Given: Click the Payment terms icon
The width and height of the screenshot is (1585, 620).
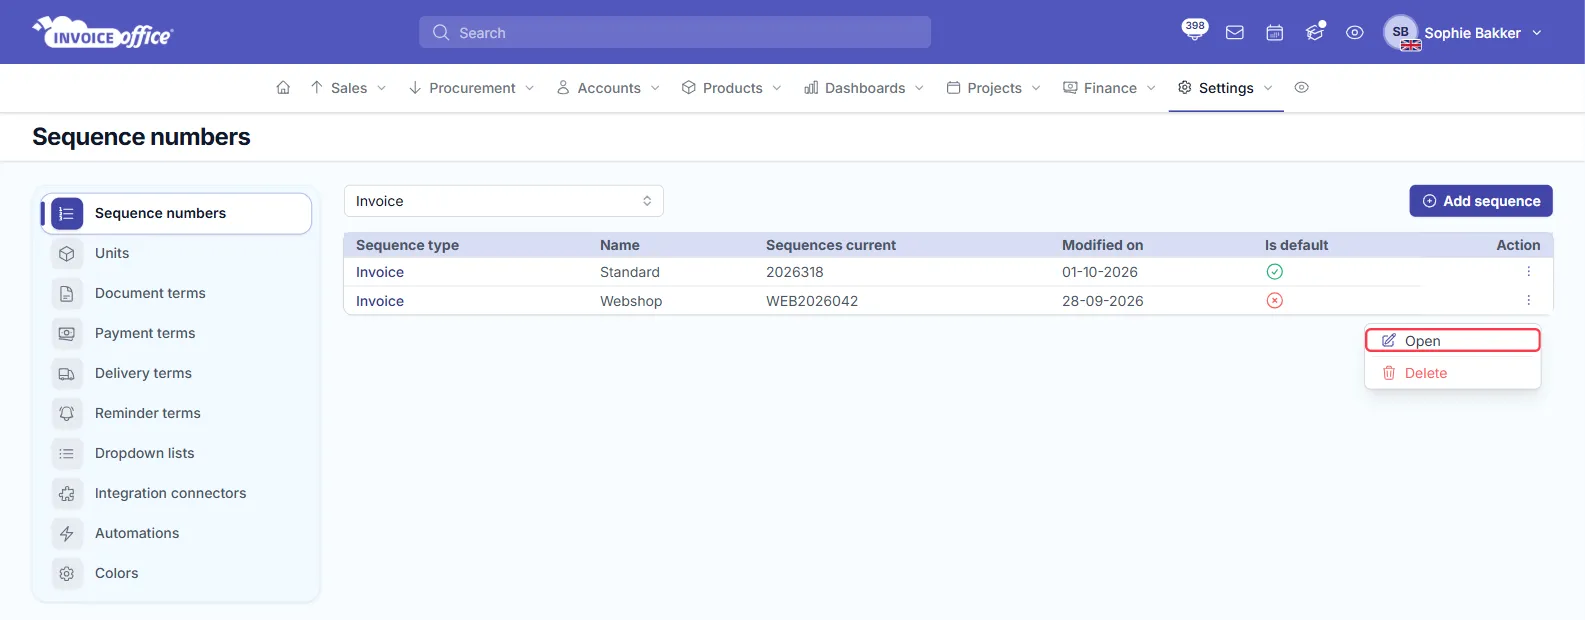Looking at the screenshot, I should coord(67,333).
